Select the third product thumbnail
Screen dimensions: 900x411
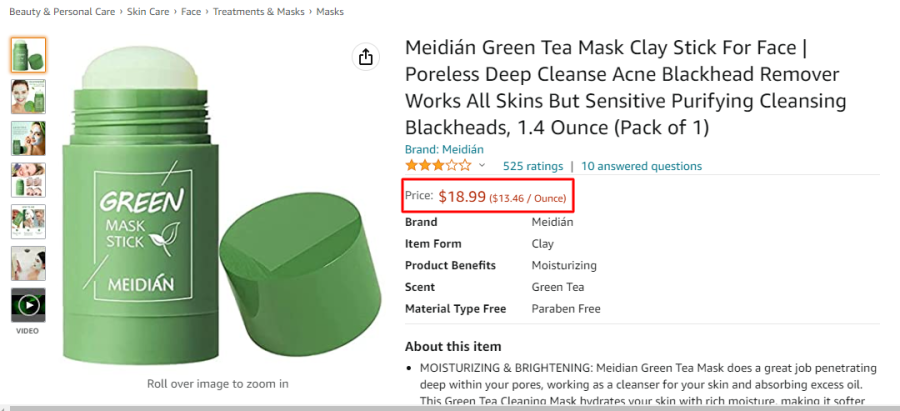(x=28, y=138)
